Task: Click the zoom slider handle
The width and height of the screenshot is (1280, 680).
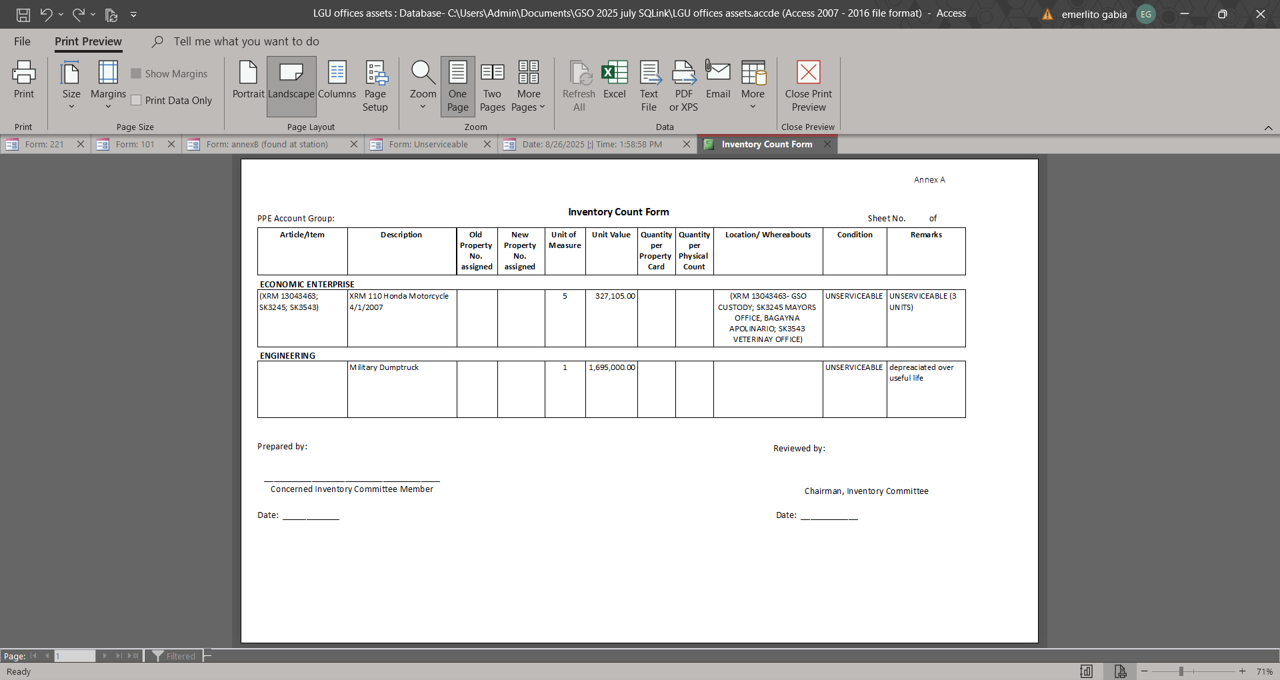Action: point(1181,671)
